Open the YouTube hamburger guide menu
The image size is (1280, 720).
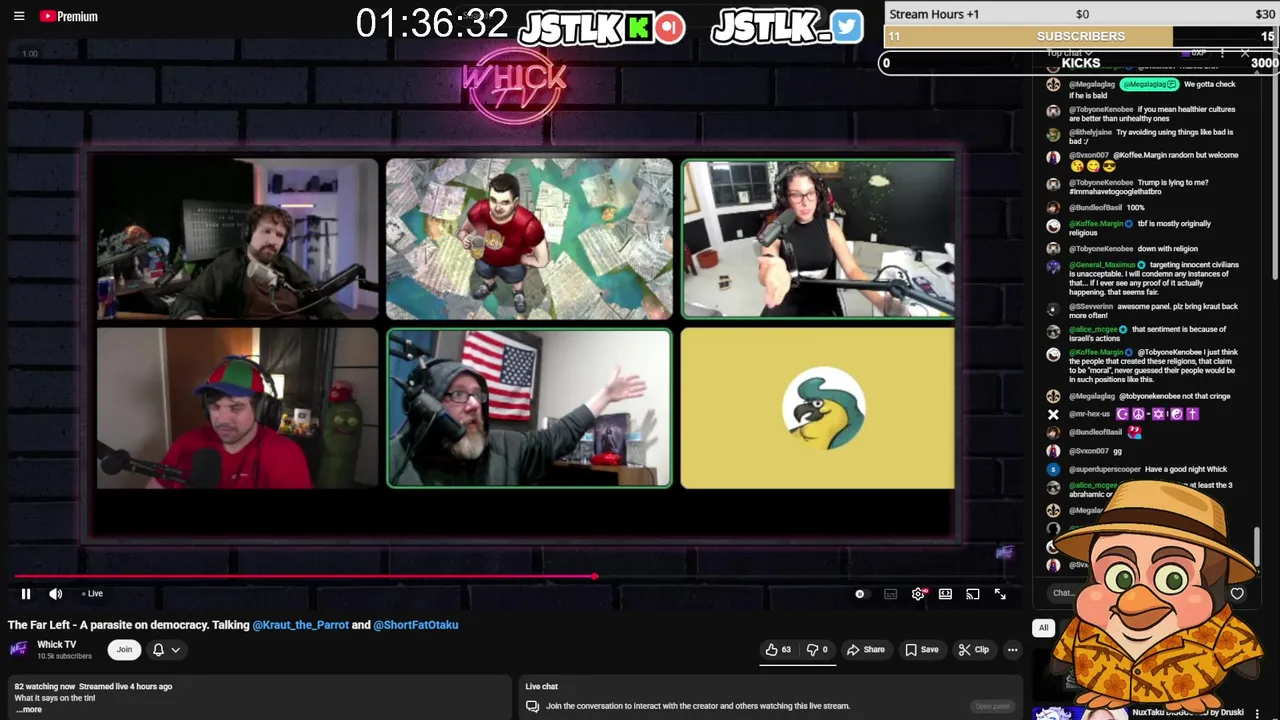[19, 16]
